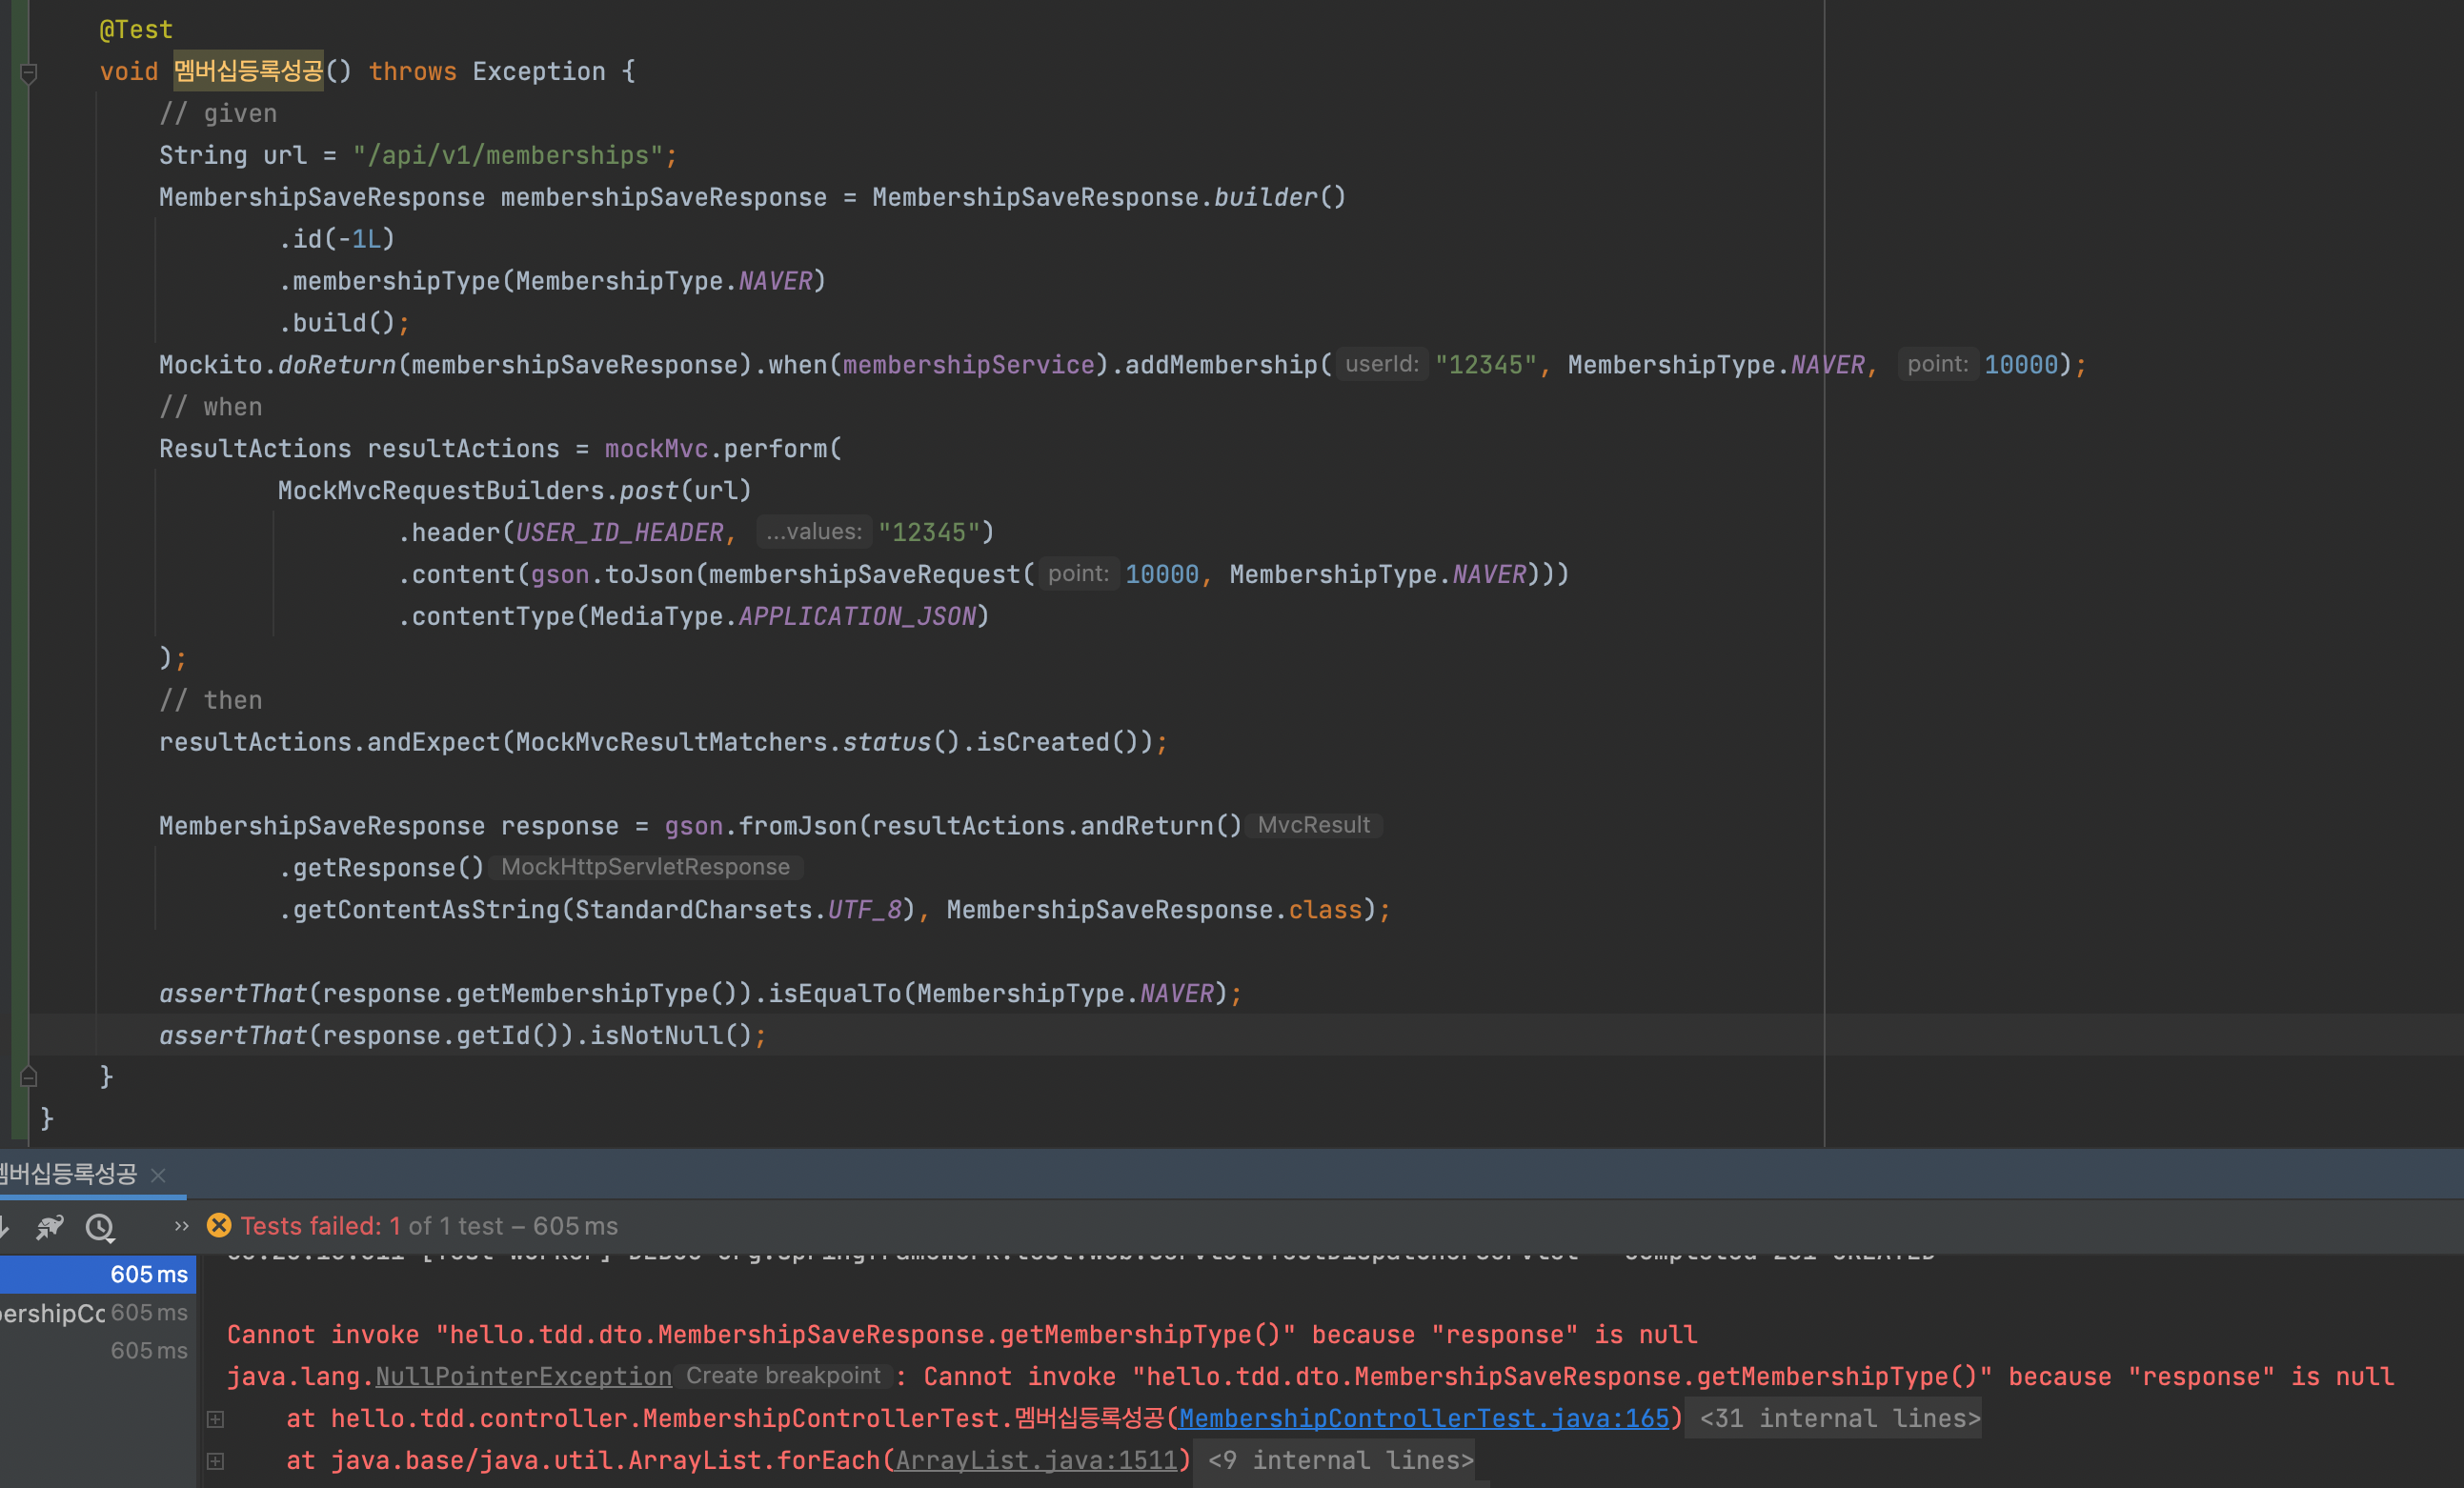This screenshot has width=2464, height=1488.
Task: Click the Gradle import tests elephant icon
Action: 50,1226
